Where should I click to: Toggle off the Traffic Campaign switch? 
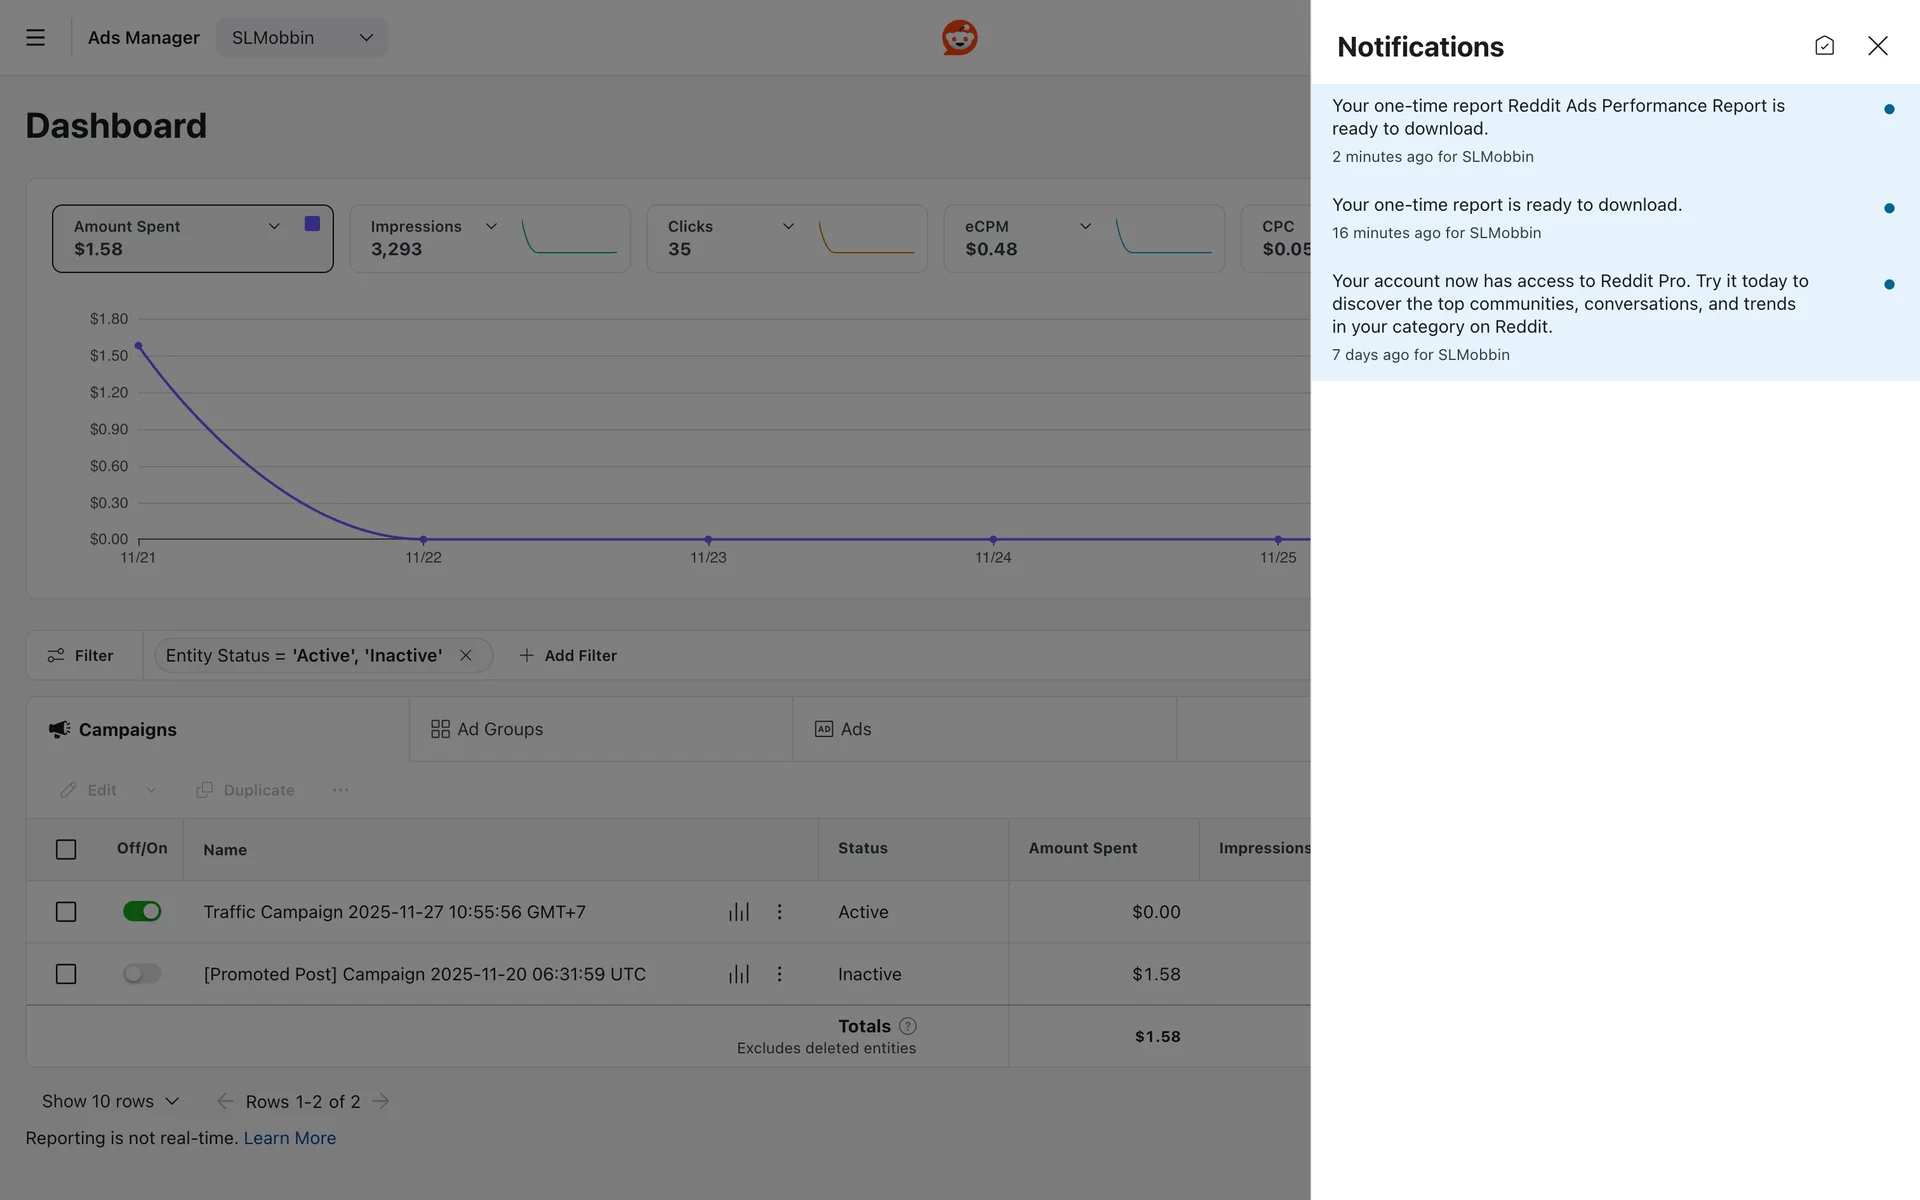tap(142, 912)
